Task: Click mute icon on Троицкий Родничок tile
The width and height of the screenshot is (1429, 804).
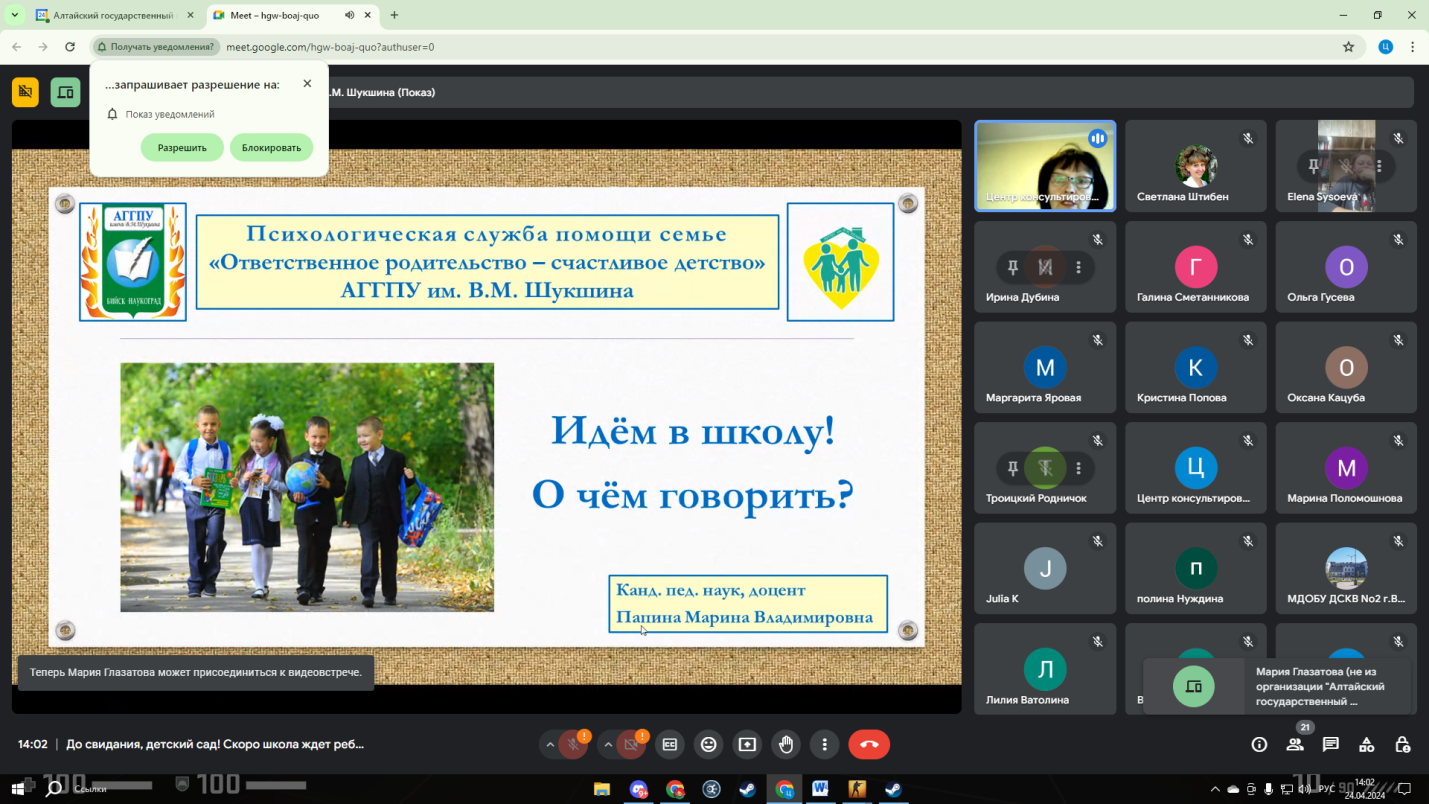Action: 1046,468
